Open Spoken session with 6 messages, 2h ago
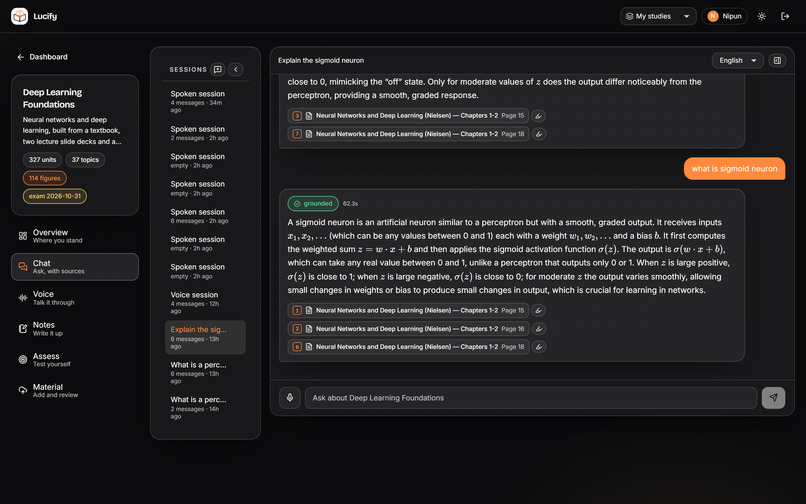The width and height of the screenshot is (806, 504). (205, 216)
